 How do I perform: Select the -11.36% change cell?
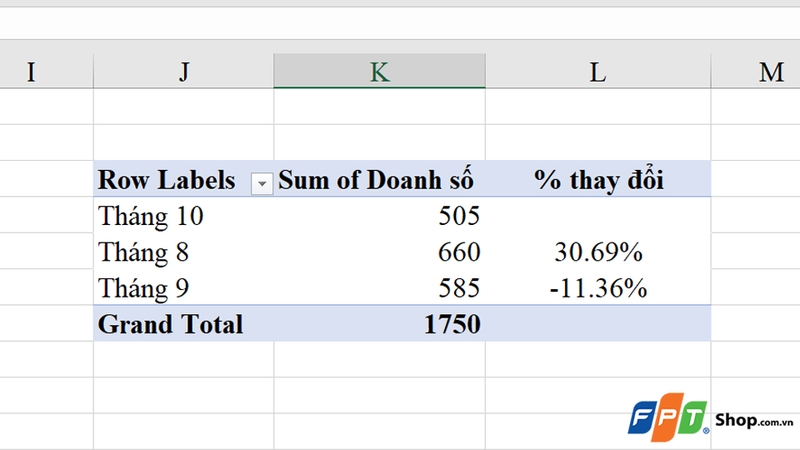[598, 288]
